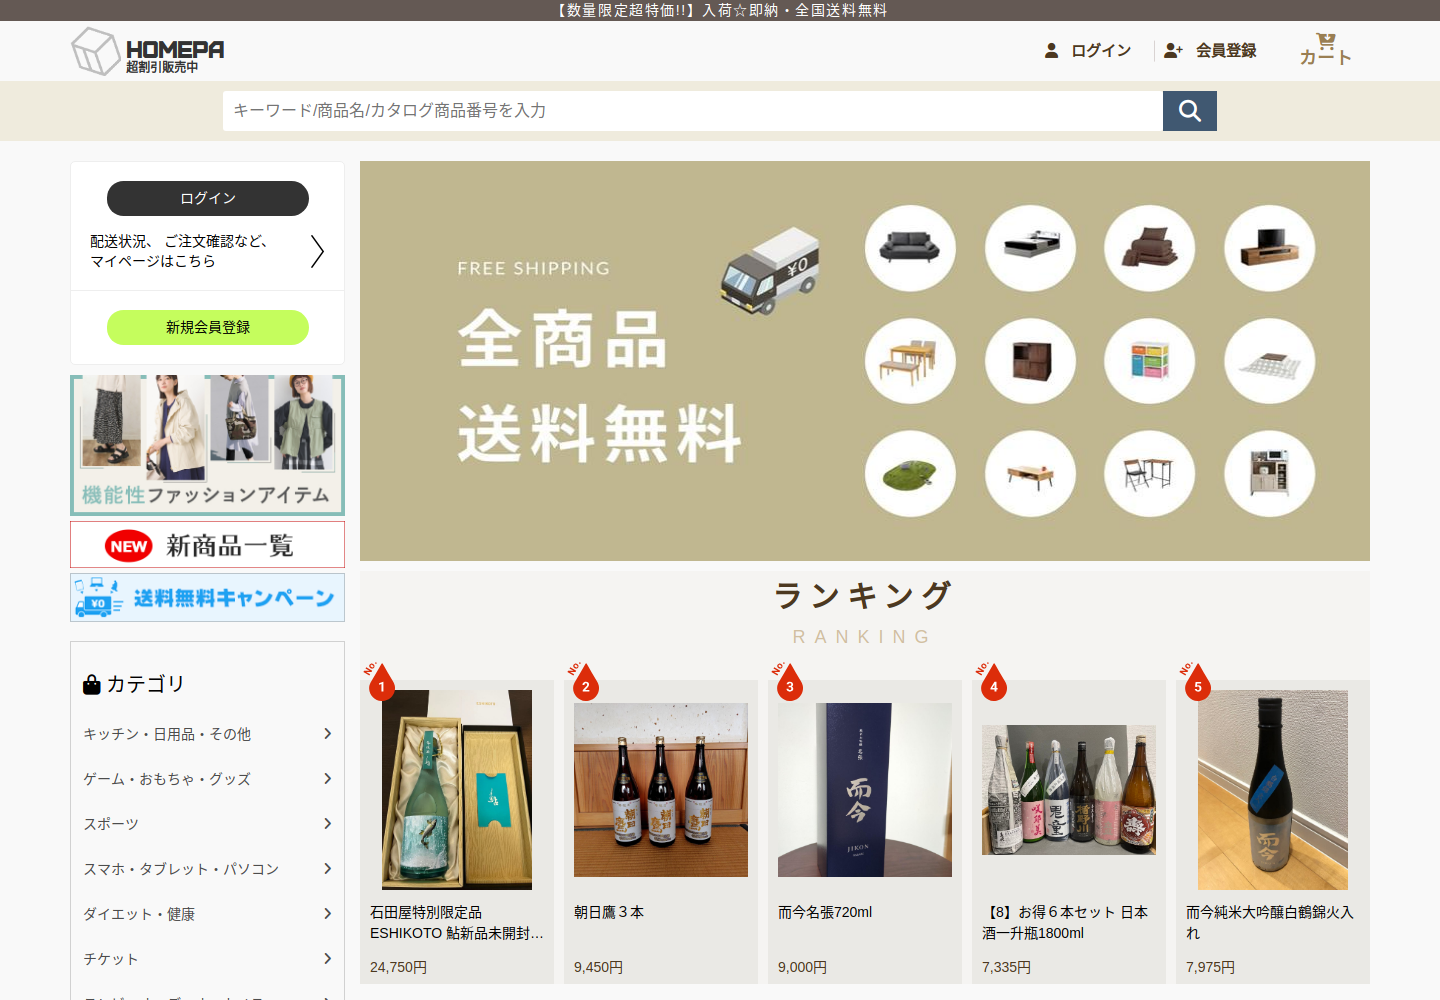1440x1000 pixels.
Task: Open 機能性ファッションアイテム banner
Action: click(x=208, y=445)
